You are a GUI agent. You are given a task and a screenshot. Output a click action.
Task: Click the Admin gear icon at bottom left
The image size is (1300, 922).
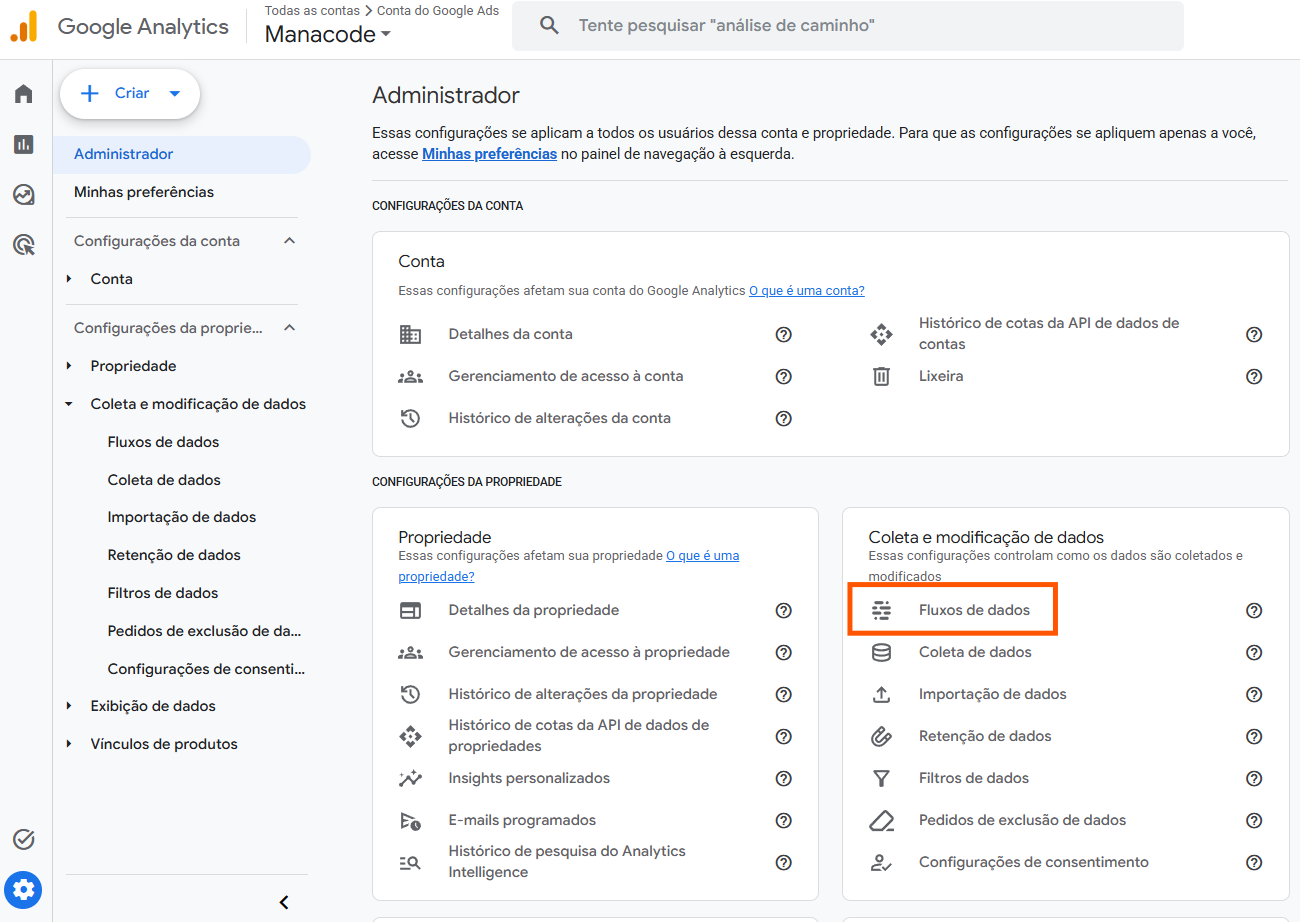click(x=24, y=888)
